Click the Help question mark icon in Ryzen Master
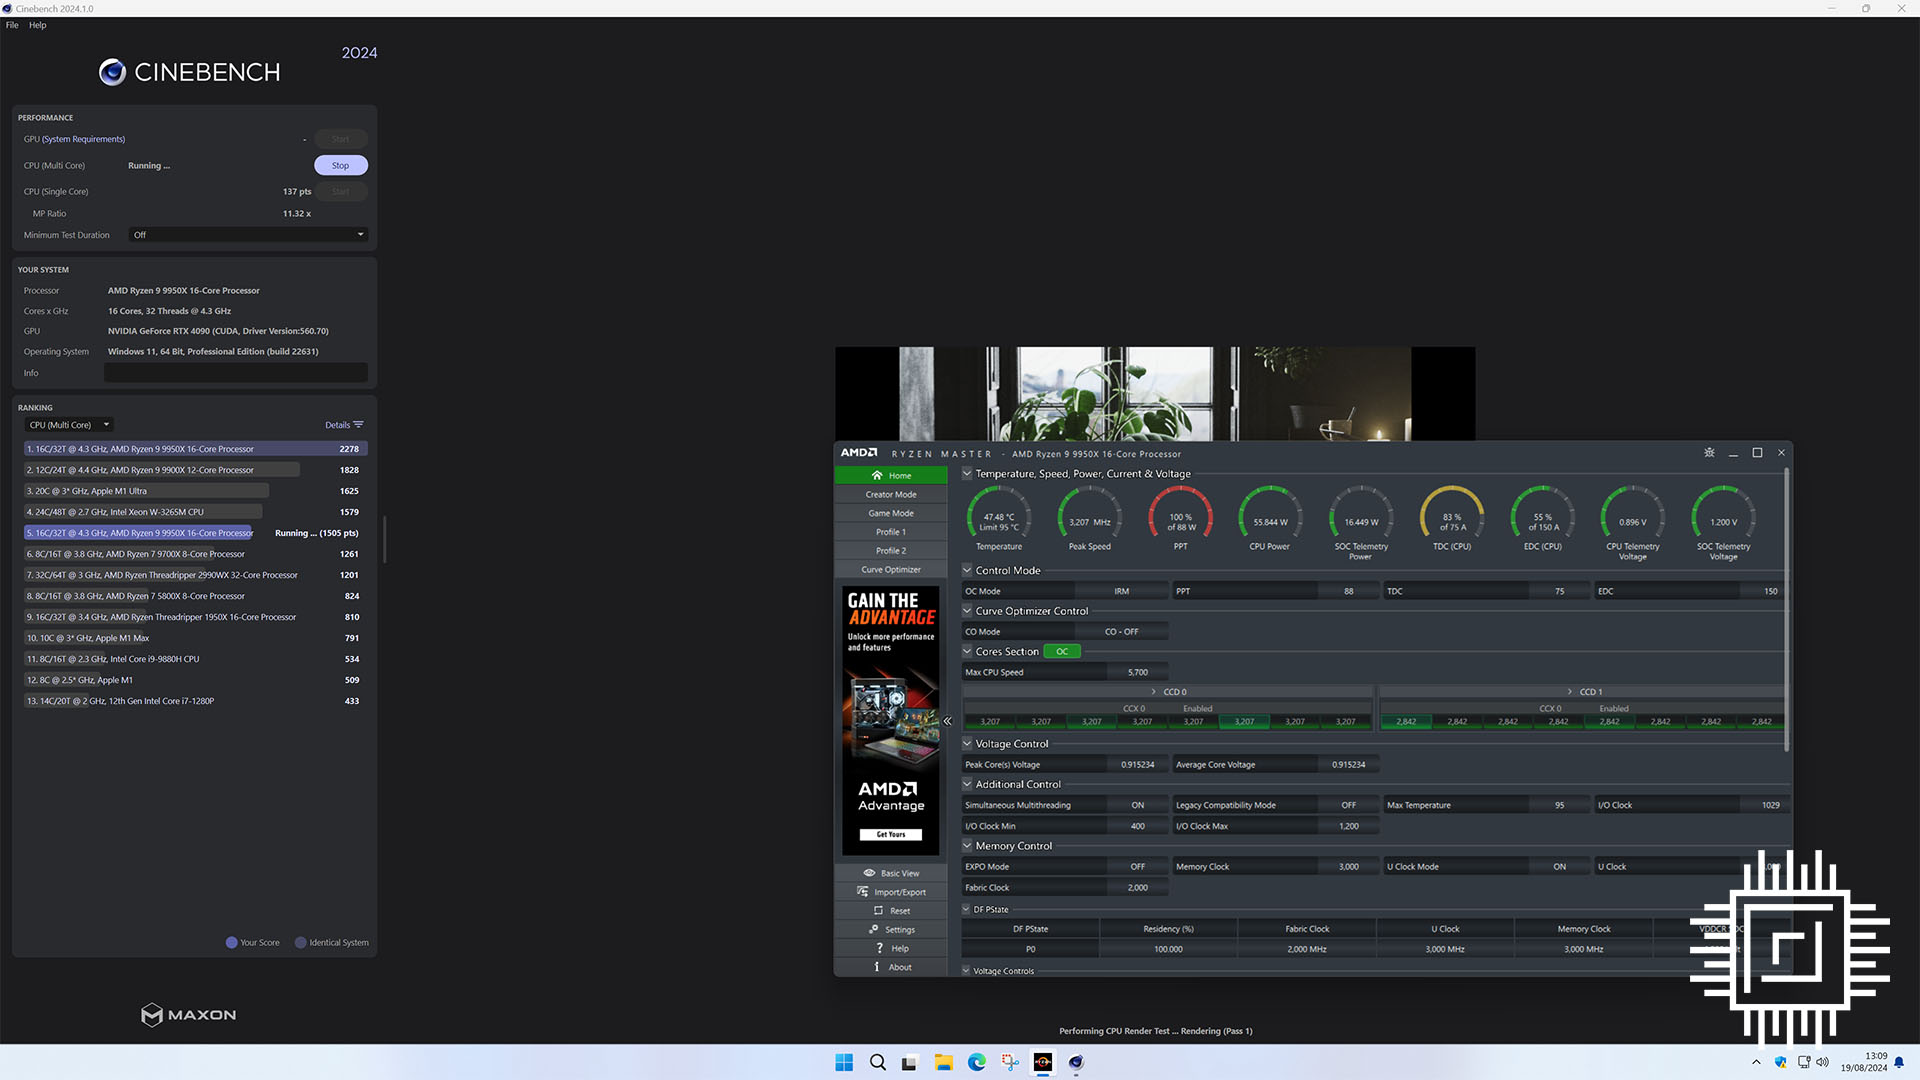The image size is (1920, 1080). 880,948
